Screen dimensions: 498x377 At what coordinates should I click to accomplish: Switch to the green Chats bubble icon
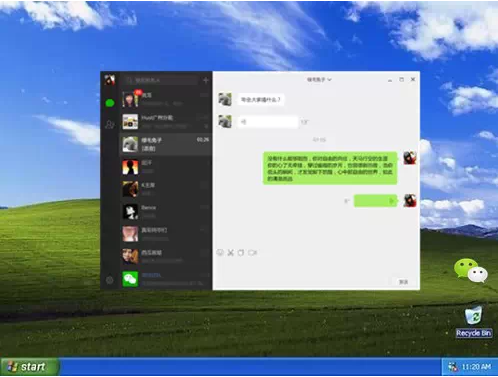[110, 103]
